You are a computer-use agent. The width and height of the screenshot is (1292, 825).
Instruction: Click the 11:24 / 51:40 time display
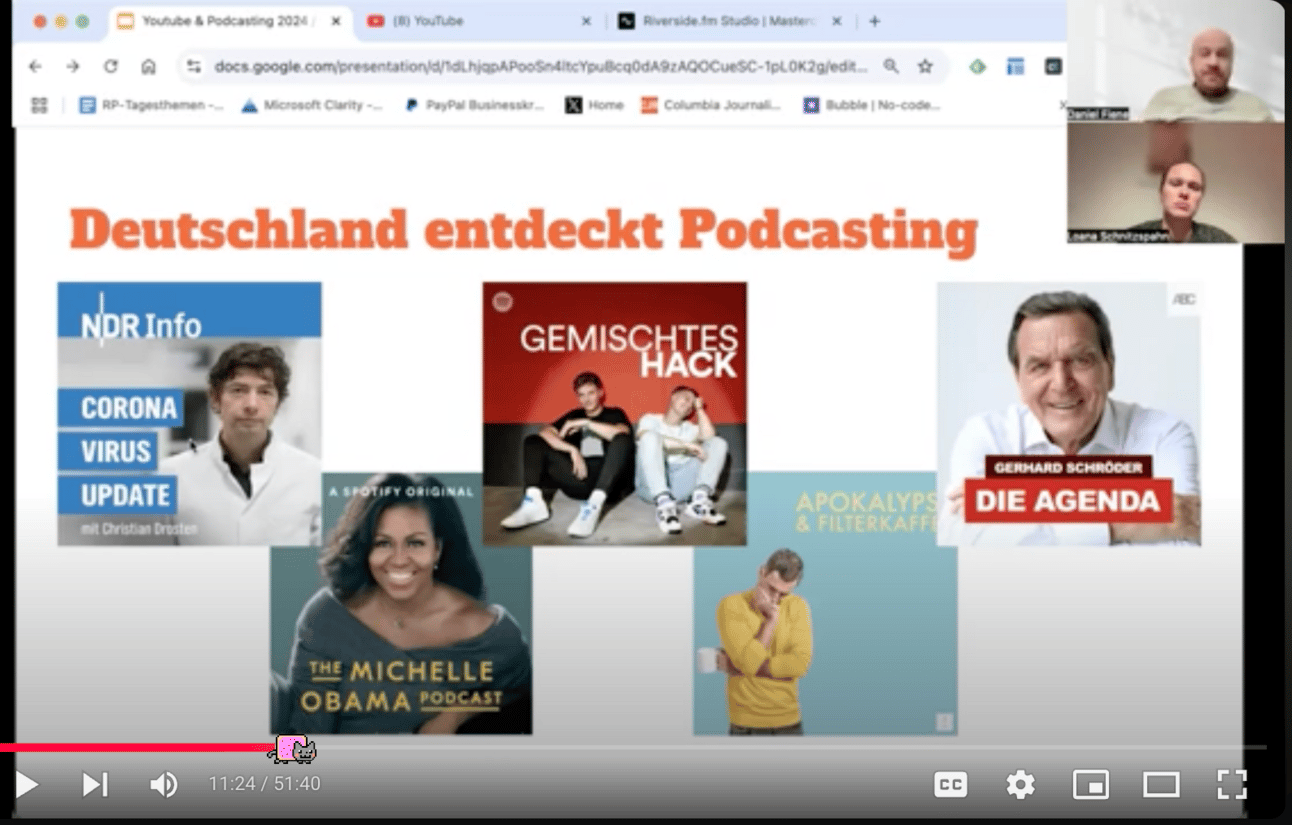265,784
